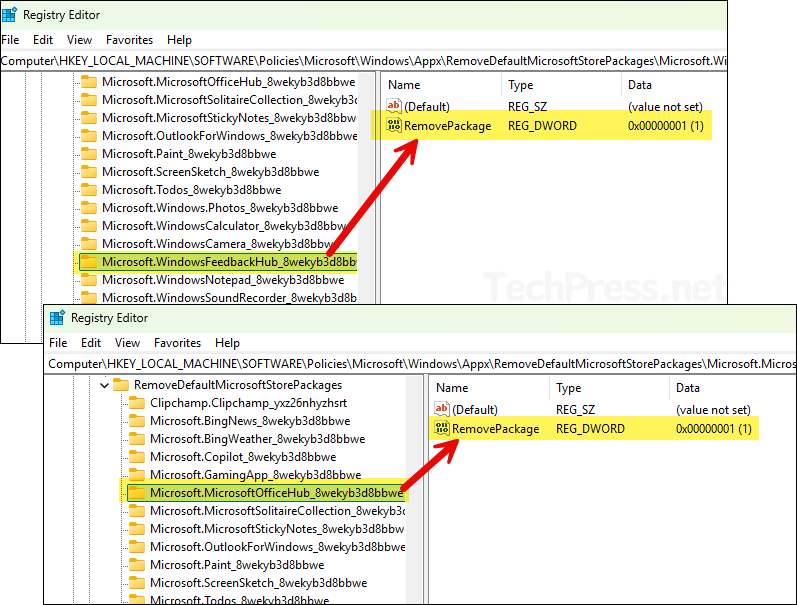The height and width of the screenshot is (605, 797).
Task: Select Microsoft.ScreenSketch folder icon in front window
Action: (137, 583)
